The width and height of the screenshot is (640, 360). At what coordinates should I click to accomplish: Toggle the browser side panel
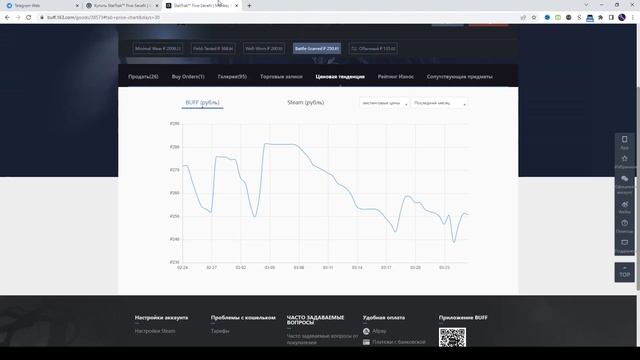(611, 18)
